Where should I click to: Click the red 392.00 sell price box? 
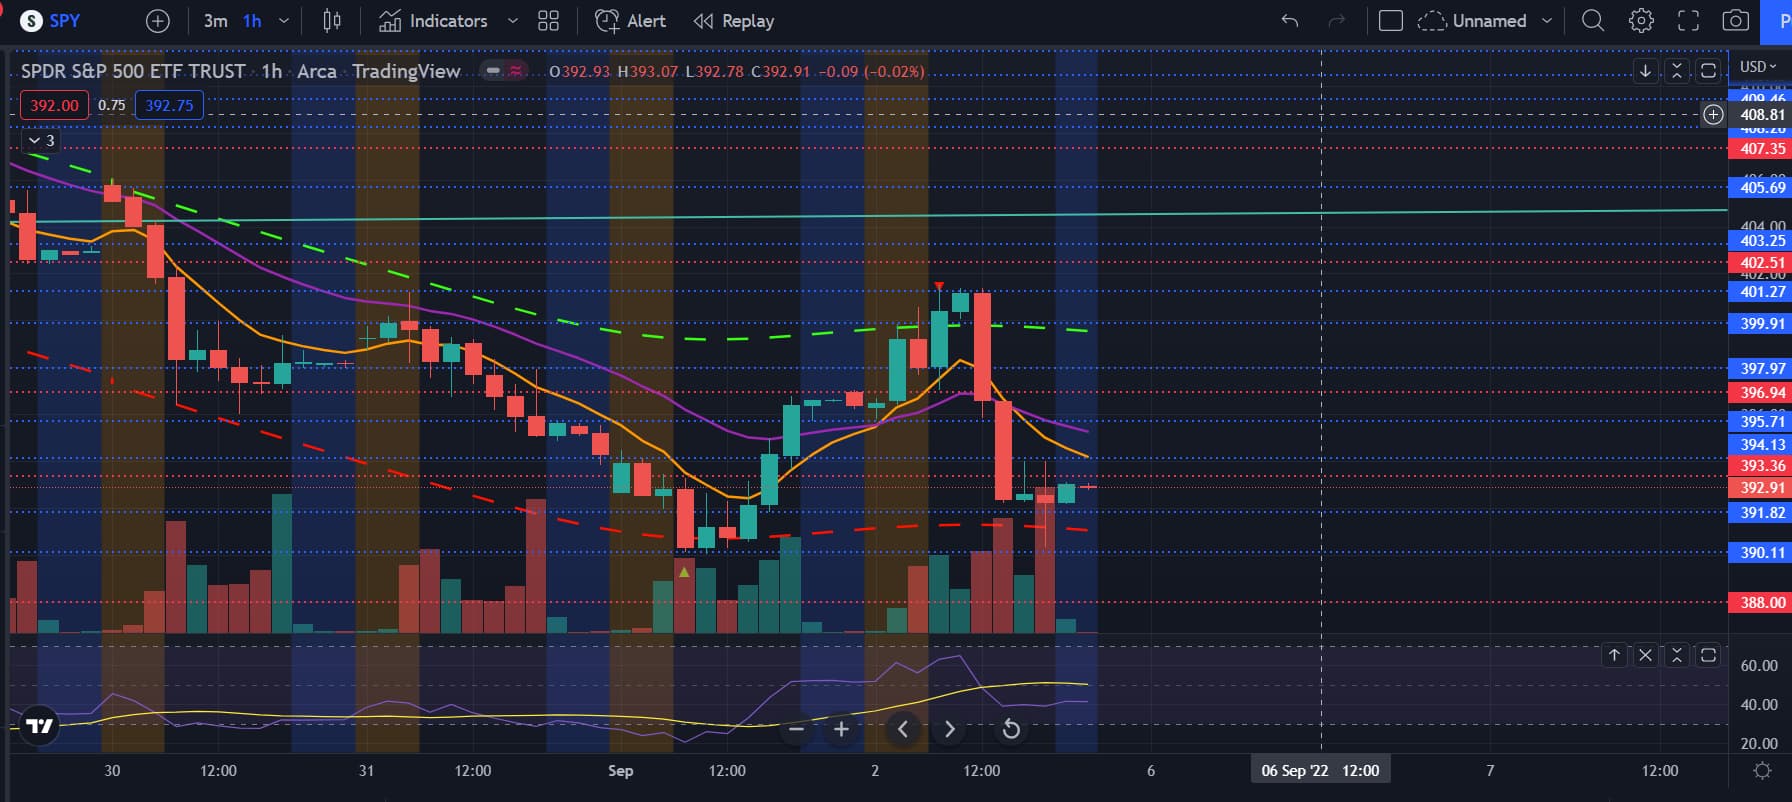coord(54,105)
